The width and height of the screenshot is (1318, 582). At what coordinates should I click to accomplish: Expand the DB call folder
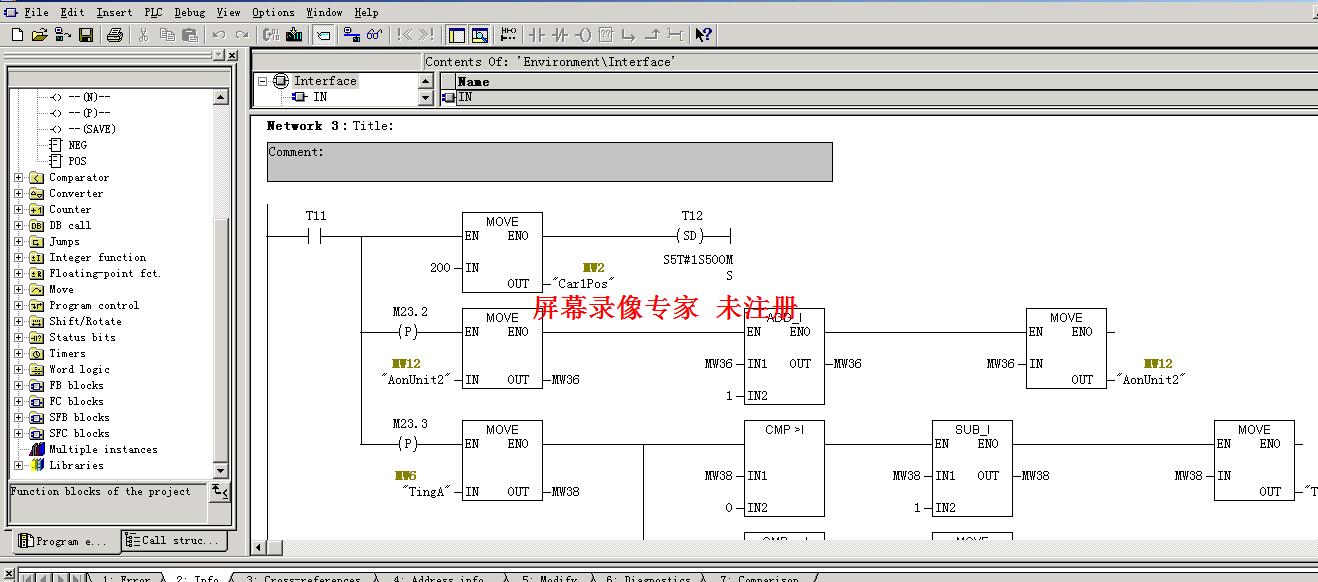click(19, 226)
